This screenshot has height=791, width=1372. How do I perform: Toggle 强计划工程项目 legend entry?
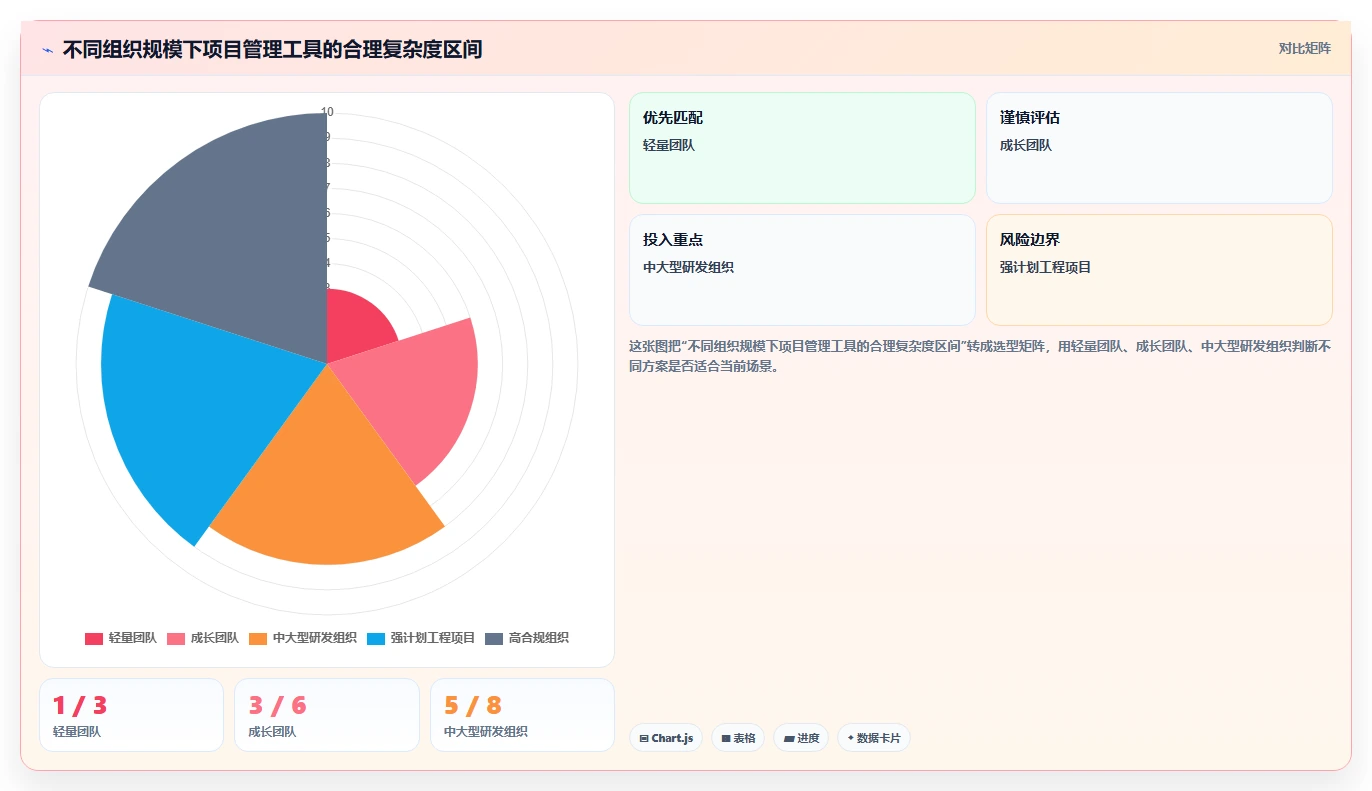(420, 638)
